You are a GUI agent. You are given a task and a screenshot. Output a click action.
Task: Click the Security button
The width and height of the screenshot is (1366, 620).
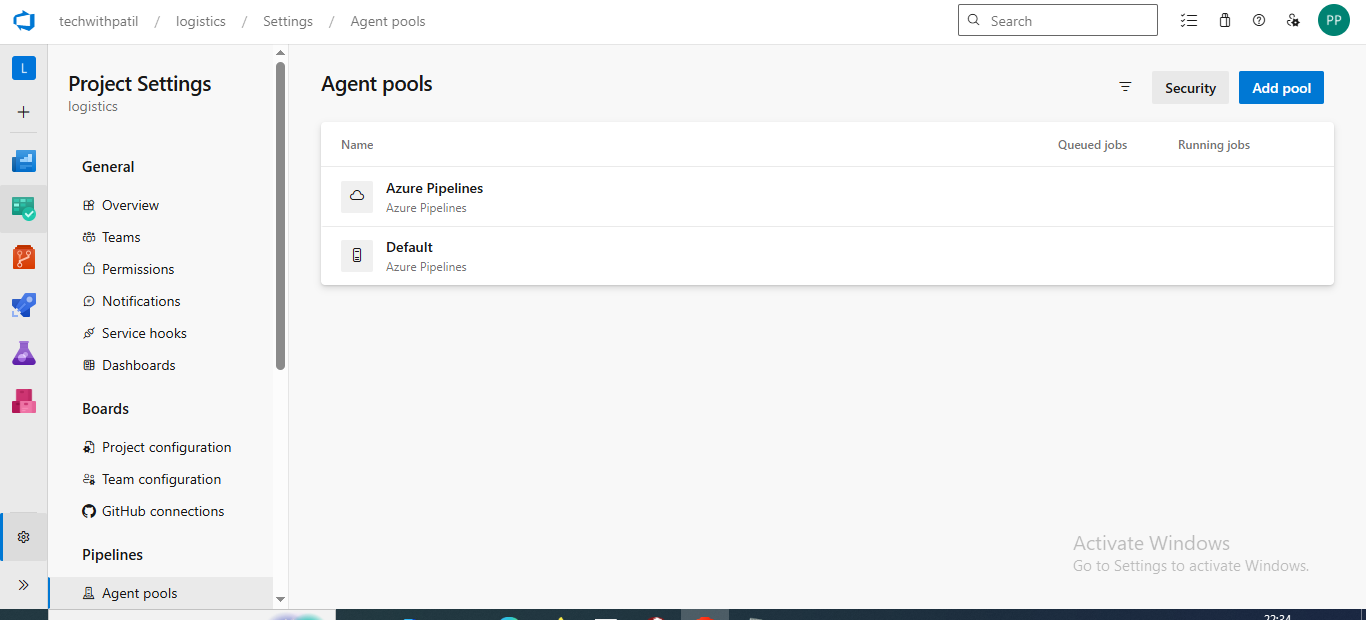[1190, 88]
